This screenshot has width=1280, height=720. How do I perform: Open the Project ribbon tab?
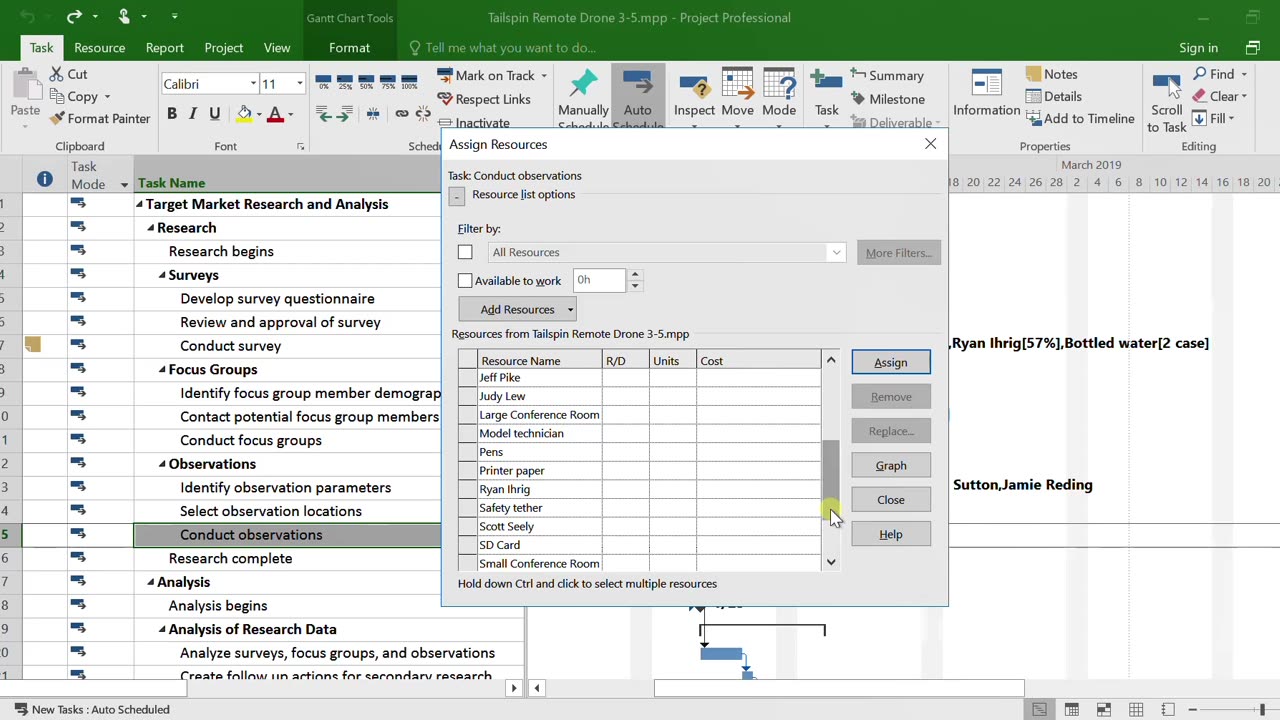coord(223,47)
